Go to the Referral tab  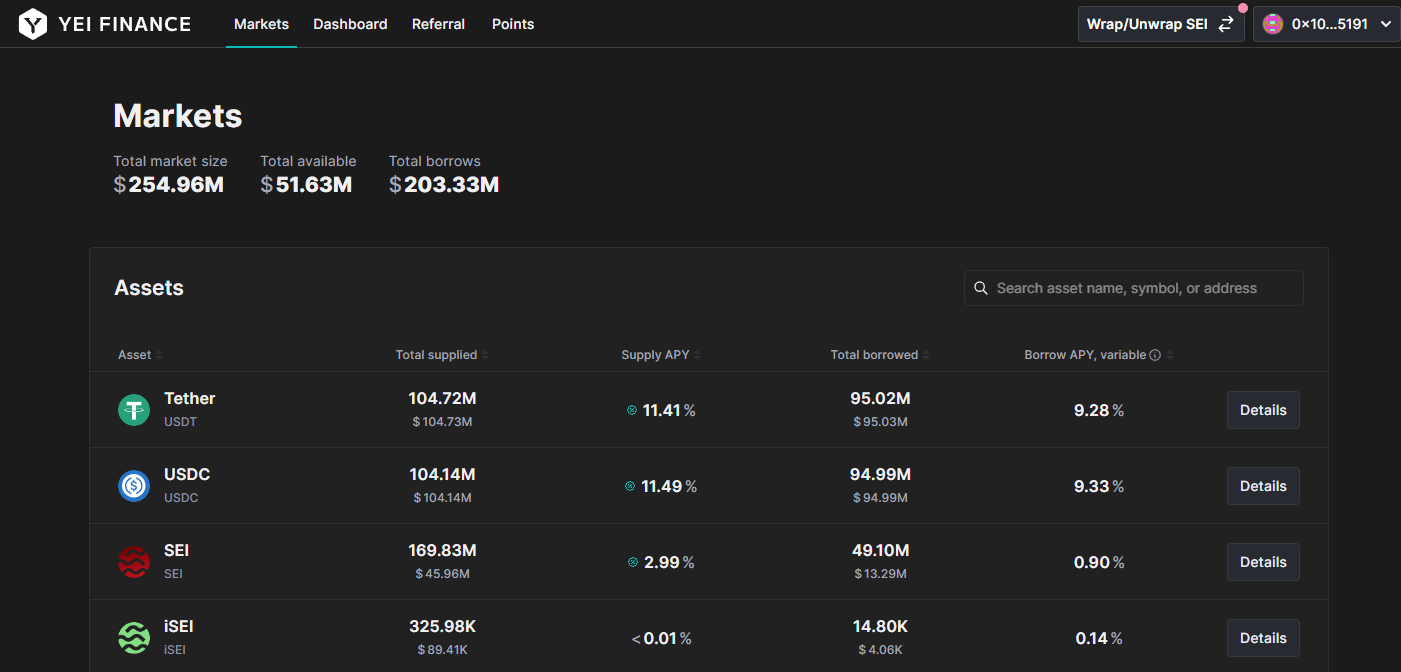pyautogui.click(x=438, y=24)
